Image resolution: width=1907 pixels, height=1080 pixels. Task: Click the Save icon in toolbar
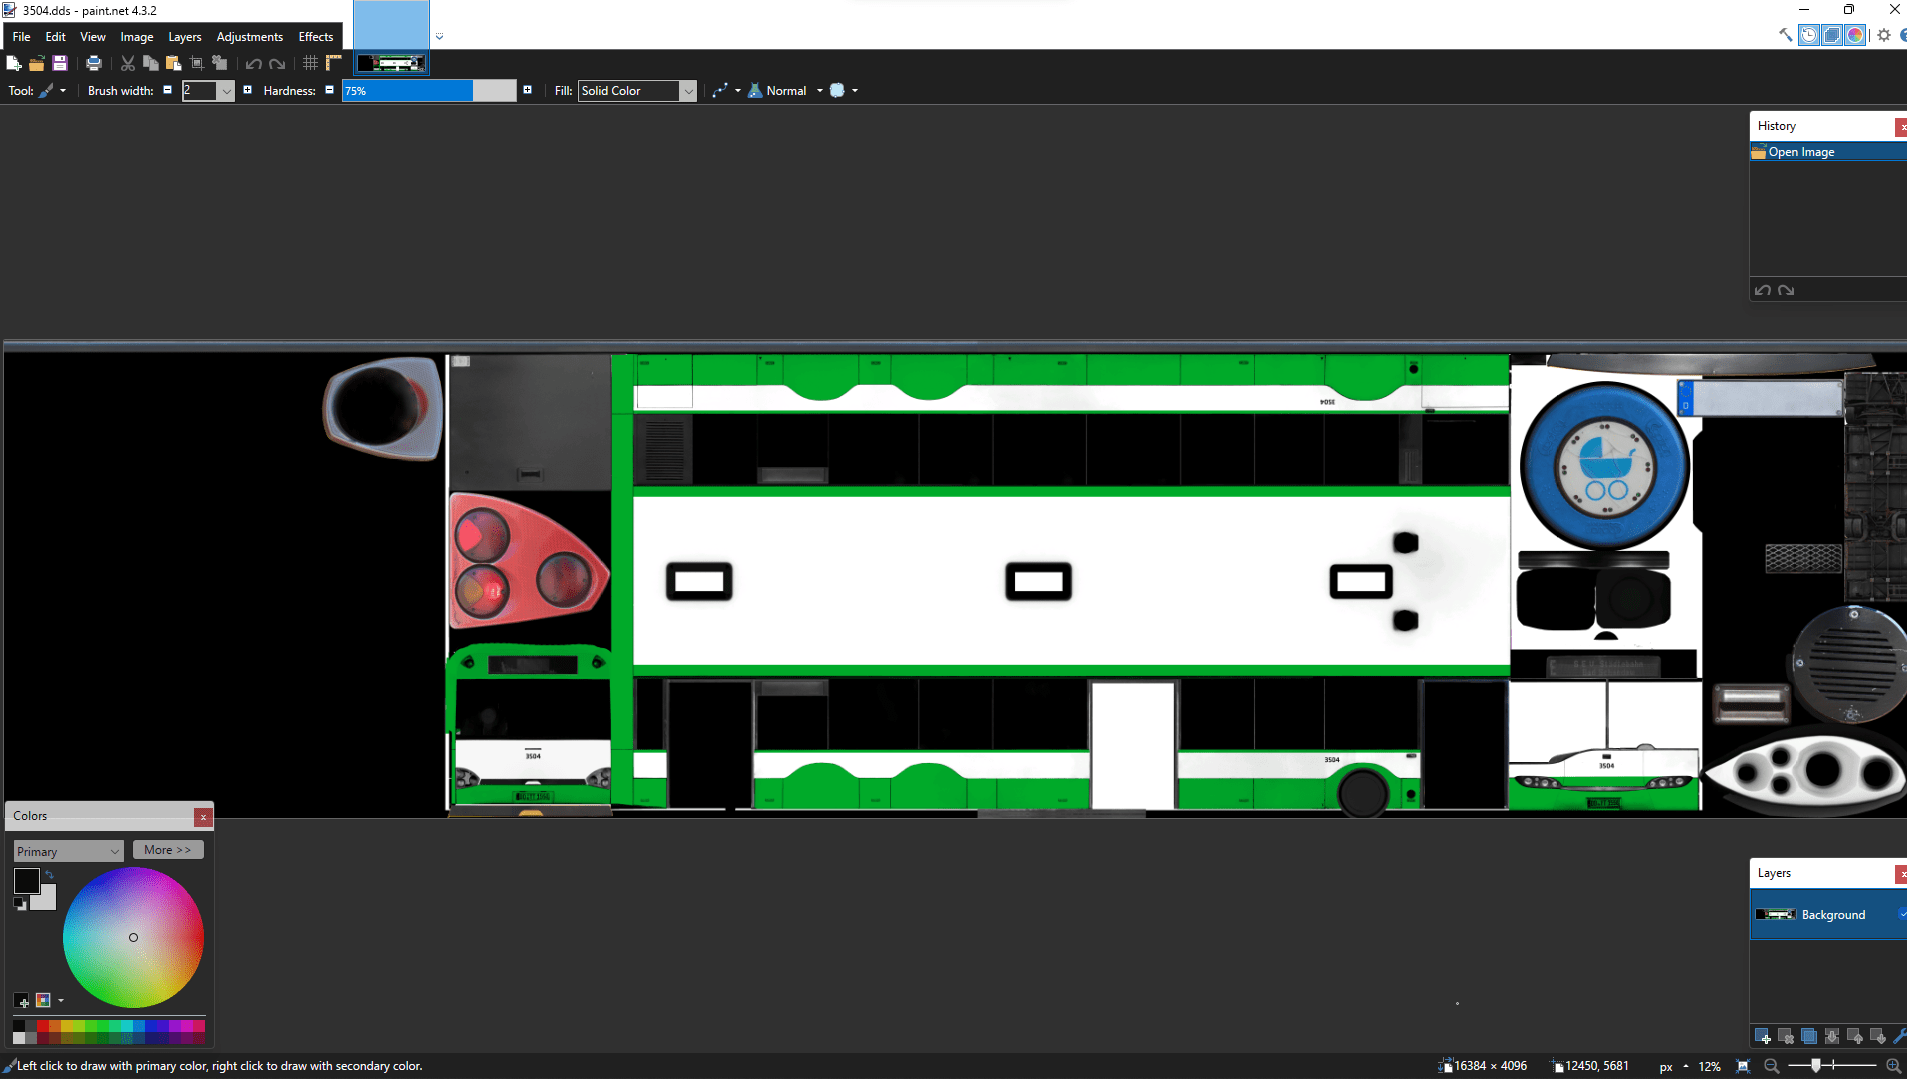tap(60, 63)
